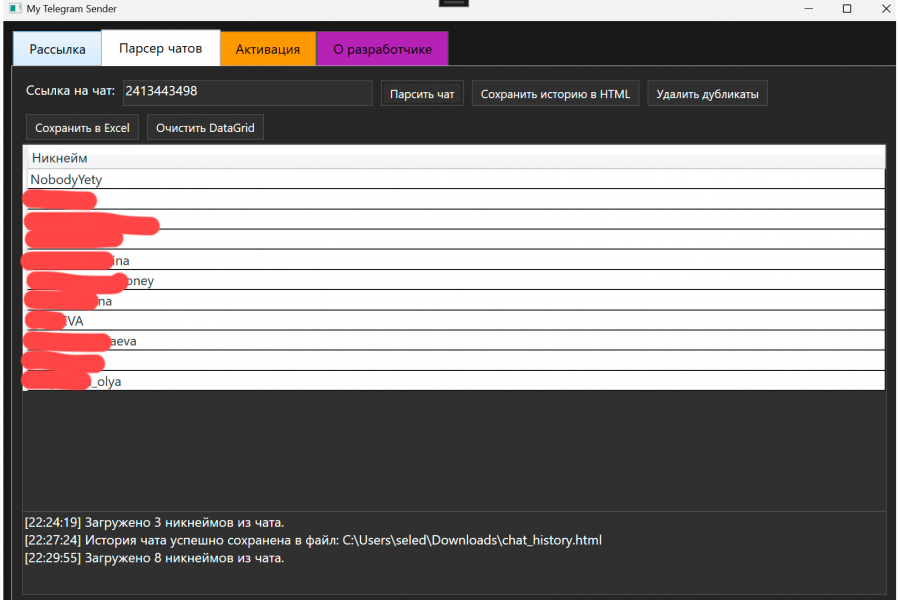Click Сохранить историю в HTML button
Screen dimensions: 900x600
coord(555,94)
